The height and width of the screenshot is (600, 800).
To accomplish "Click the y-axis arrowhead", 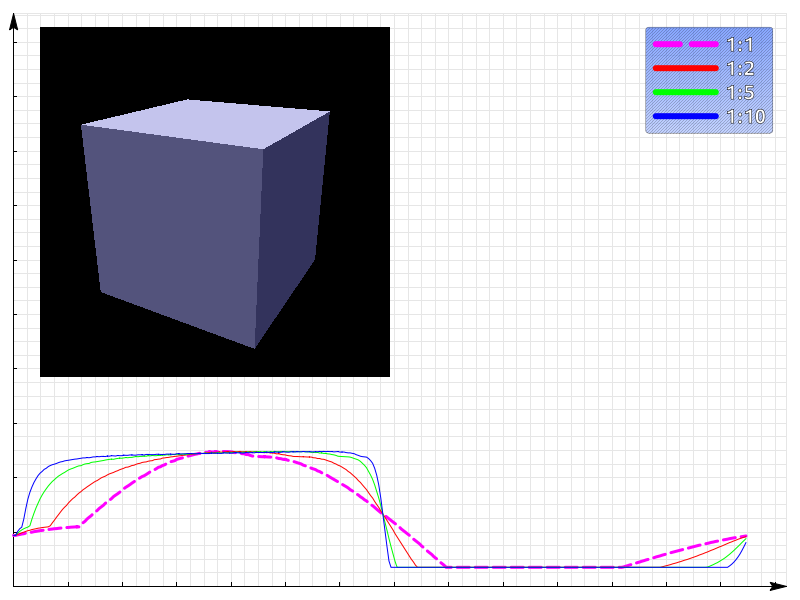I will (x=14, y=22).
